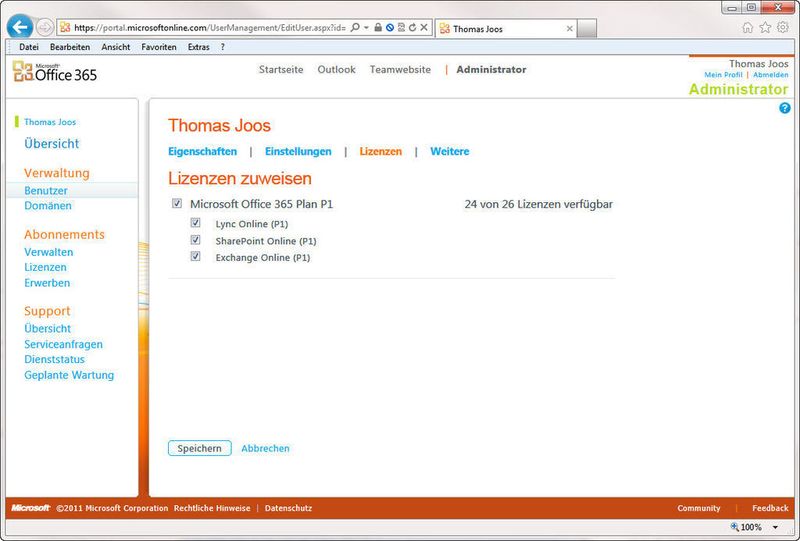Open Verwalten under Abonnements
The height and width of the screenshot is (541, 800).
48,252
